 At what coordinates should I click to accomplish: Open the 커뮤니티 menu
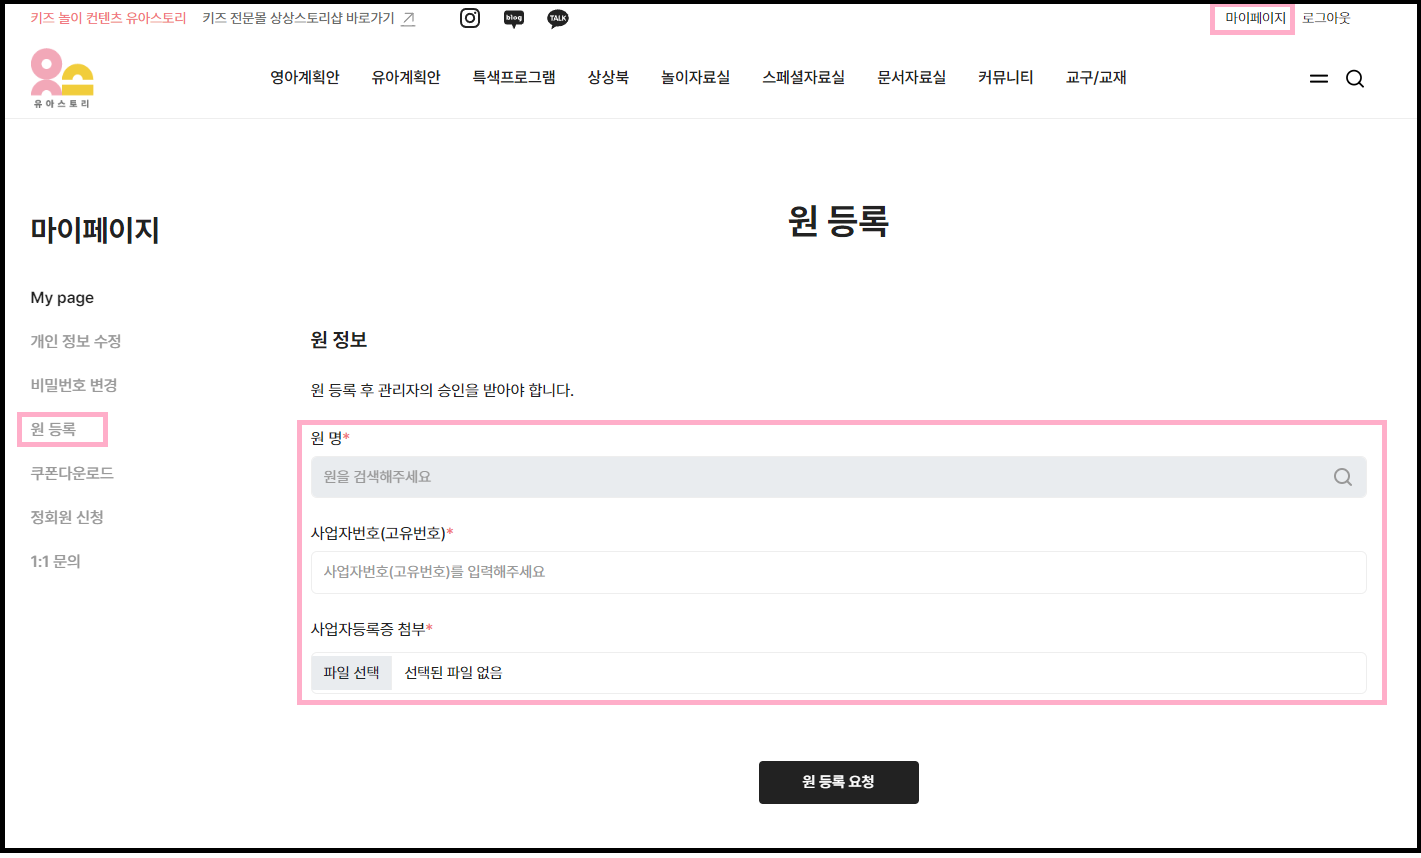pos(1006,77)
